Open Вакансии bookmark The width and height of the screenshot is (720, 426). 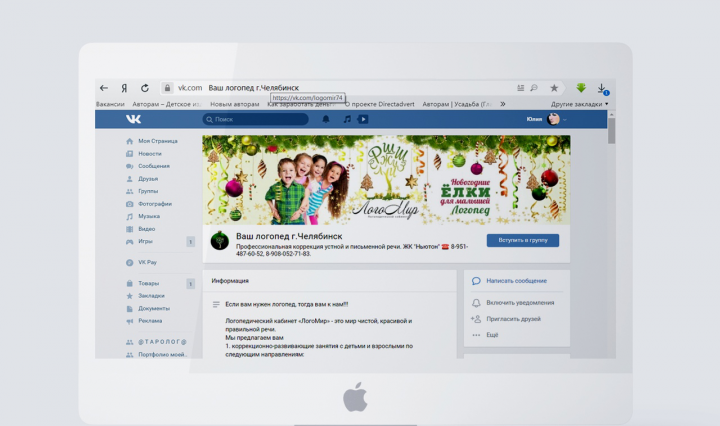point(110,104)
